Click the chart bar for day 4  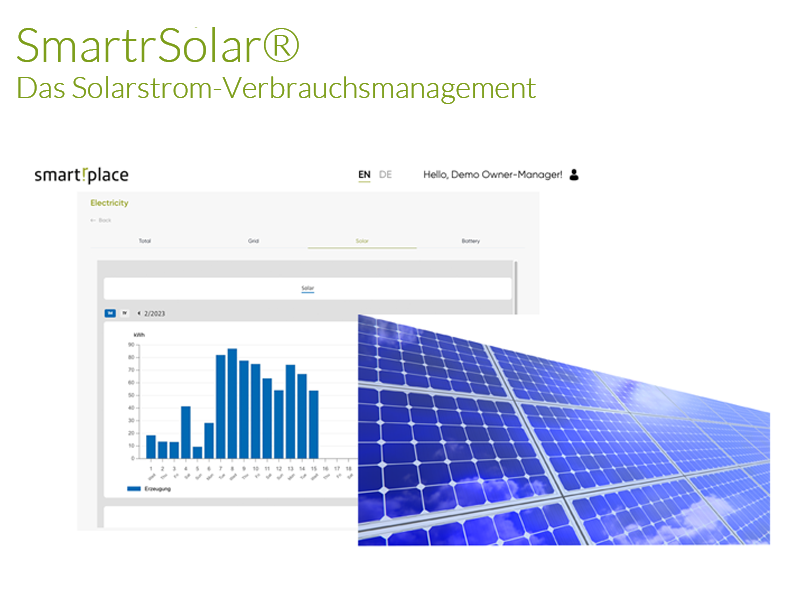(186, 433)
